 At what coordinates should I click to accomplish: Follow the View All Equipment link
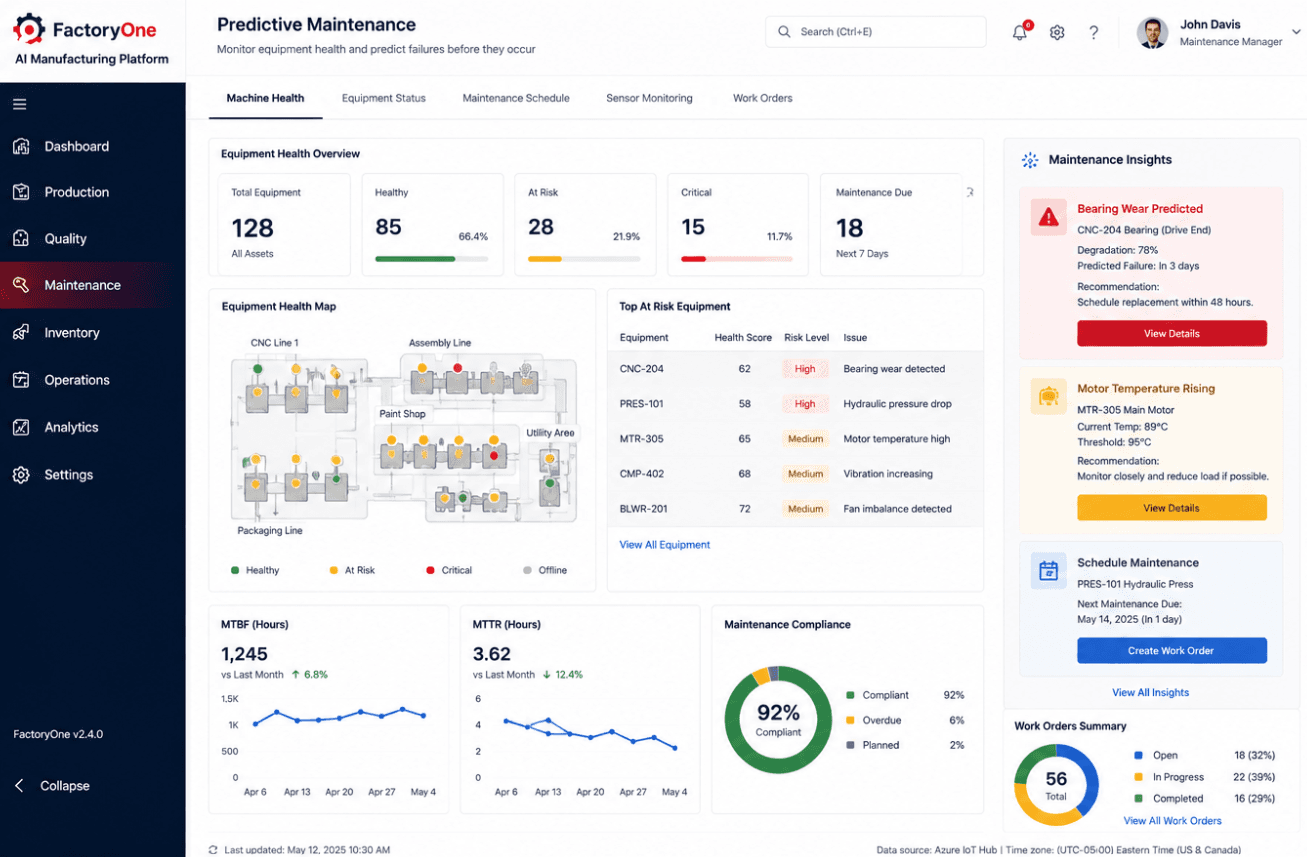[x=664, y=545]
